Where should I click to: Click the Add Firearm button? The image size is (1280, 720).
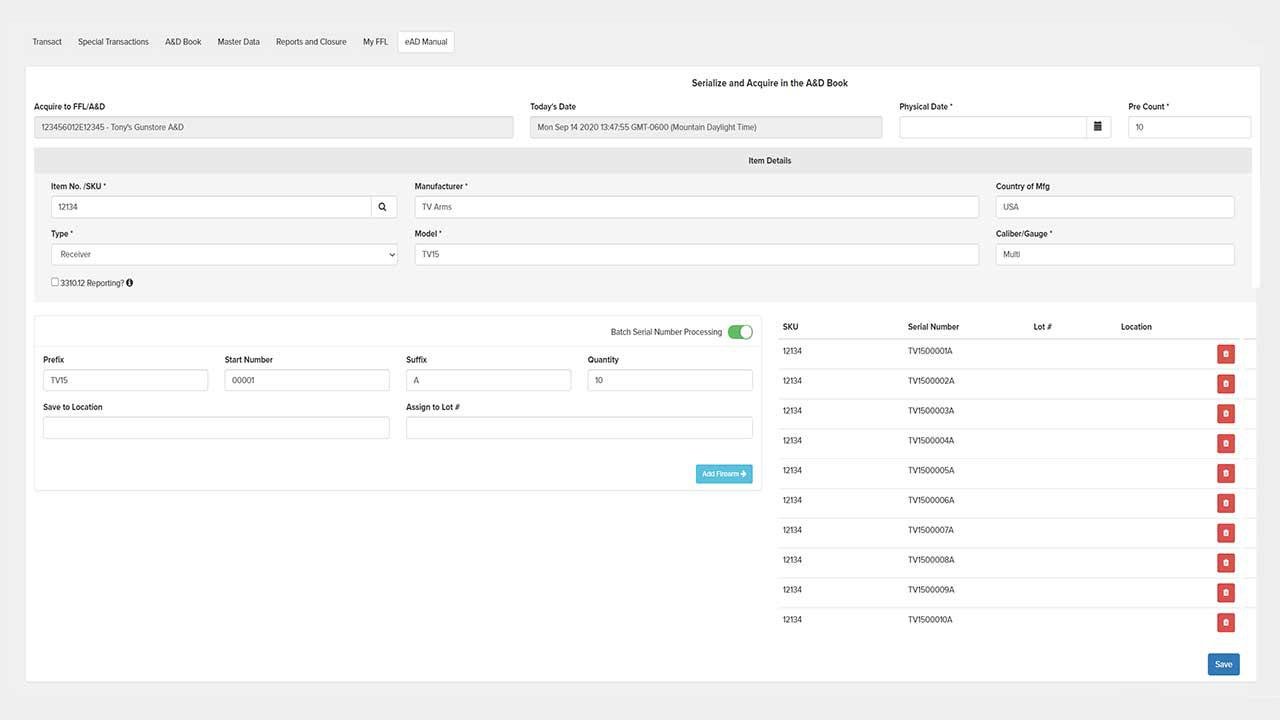(x=724, y=474)
